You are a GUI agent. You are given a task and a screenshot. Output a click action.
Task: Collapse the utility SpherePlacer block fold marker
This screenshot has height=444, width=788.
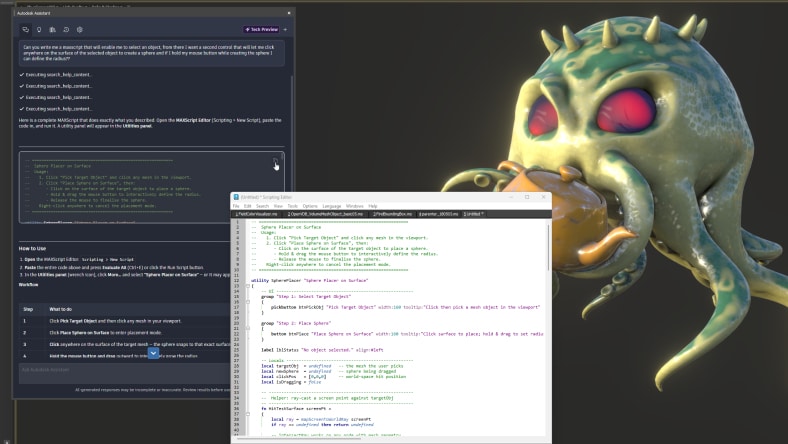tap(248, 286)
